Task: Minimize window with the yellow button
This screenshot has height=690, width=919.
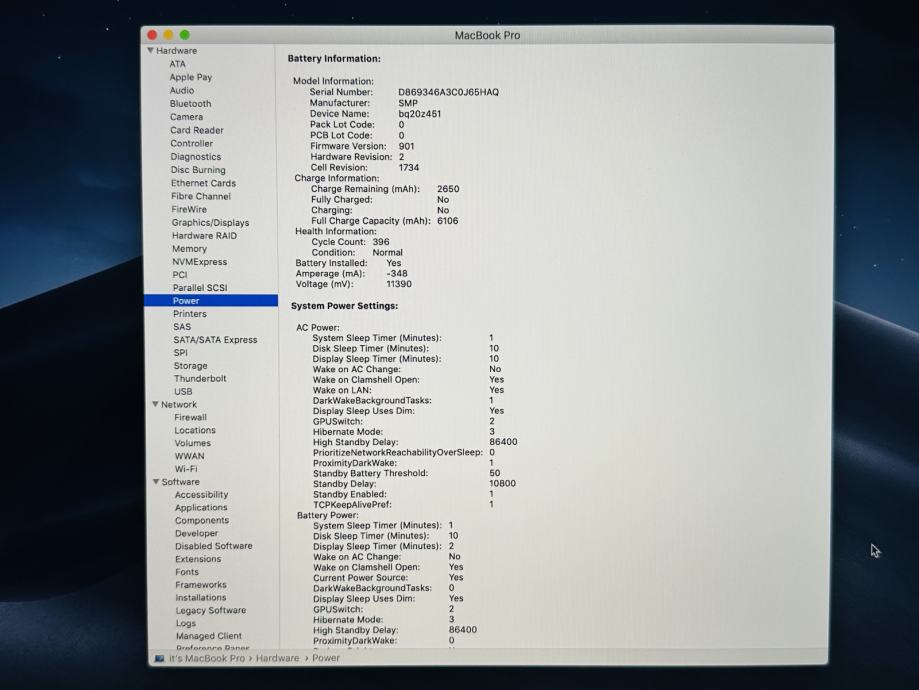Action: [168, 35]
